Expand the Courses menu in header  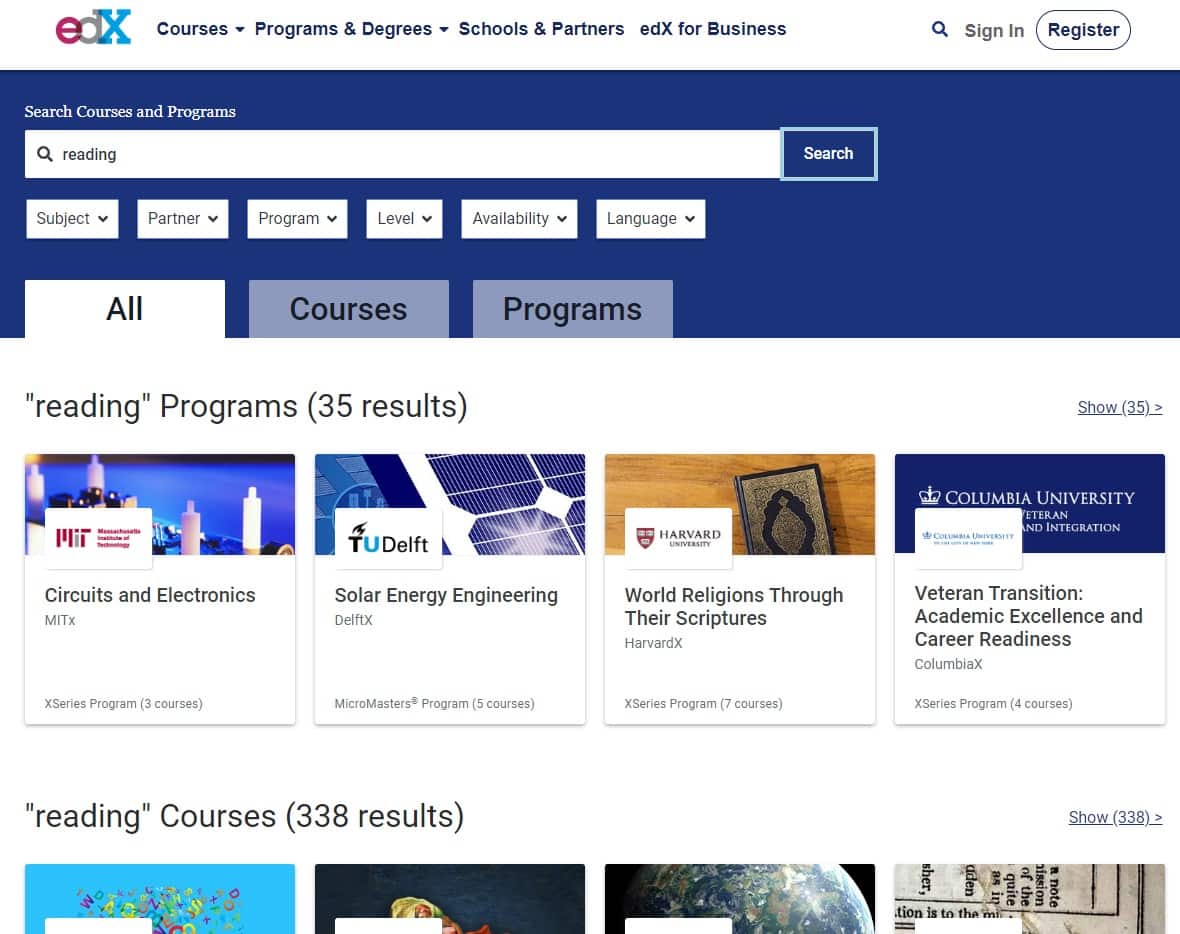point(200,29)
